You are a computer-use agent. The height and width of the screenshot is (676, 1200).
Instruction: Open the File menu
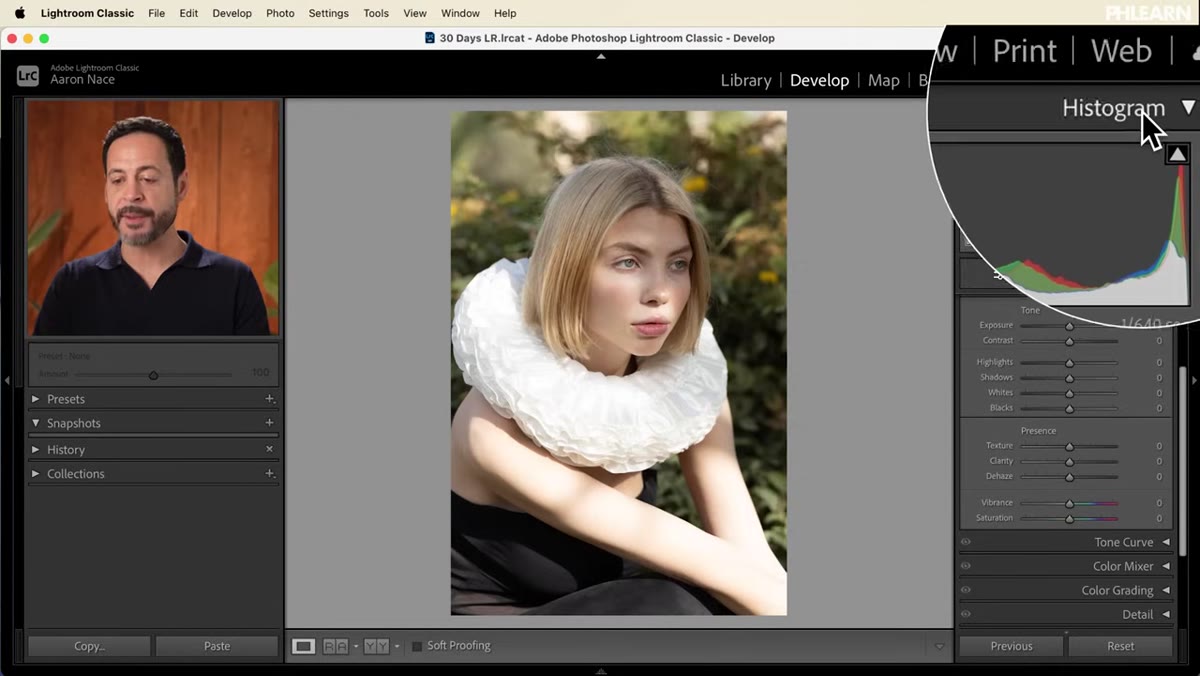click(156, 13)
